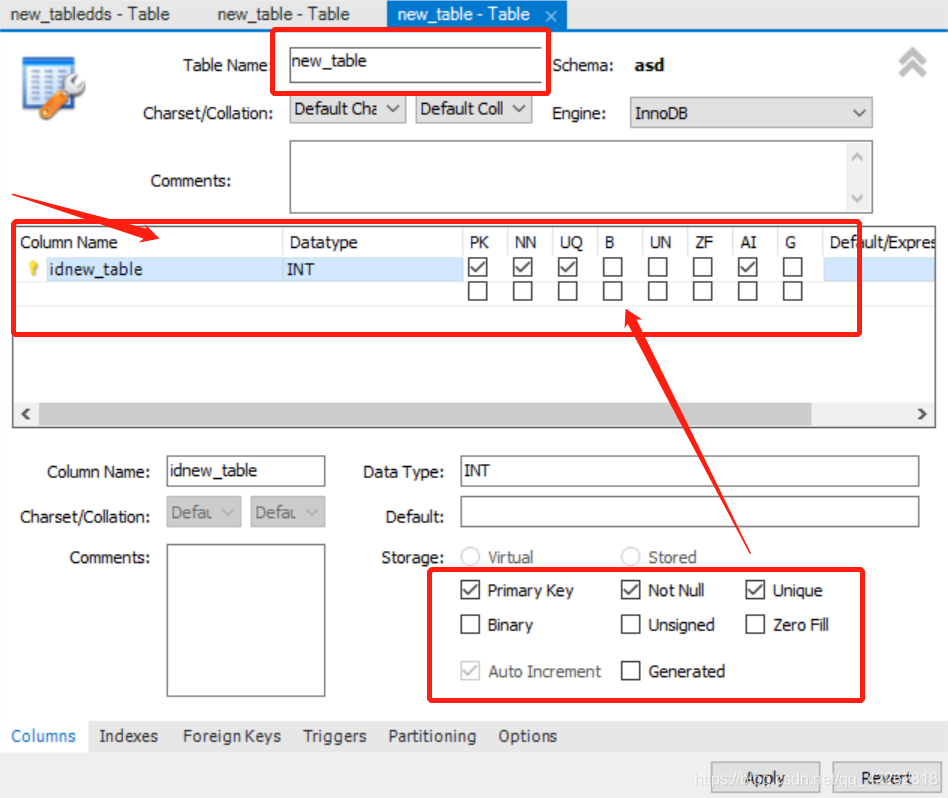Toggle the Generated checkbox
Viewport: 948px width, 798px height.
pos(631,671)
